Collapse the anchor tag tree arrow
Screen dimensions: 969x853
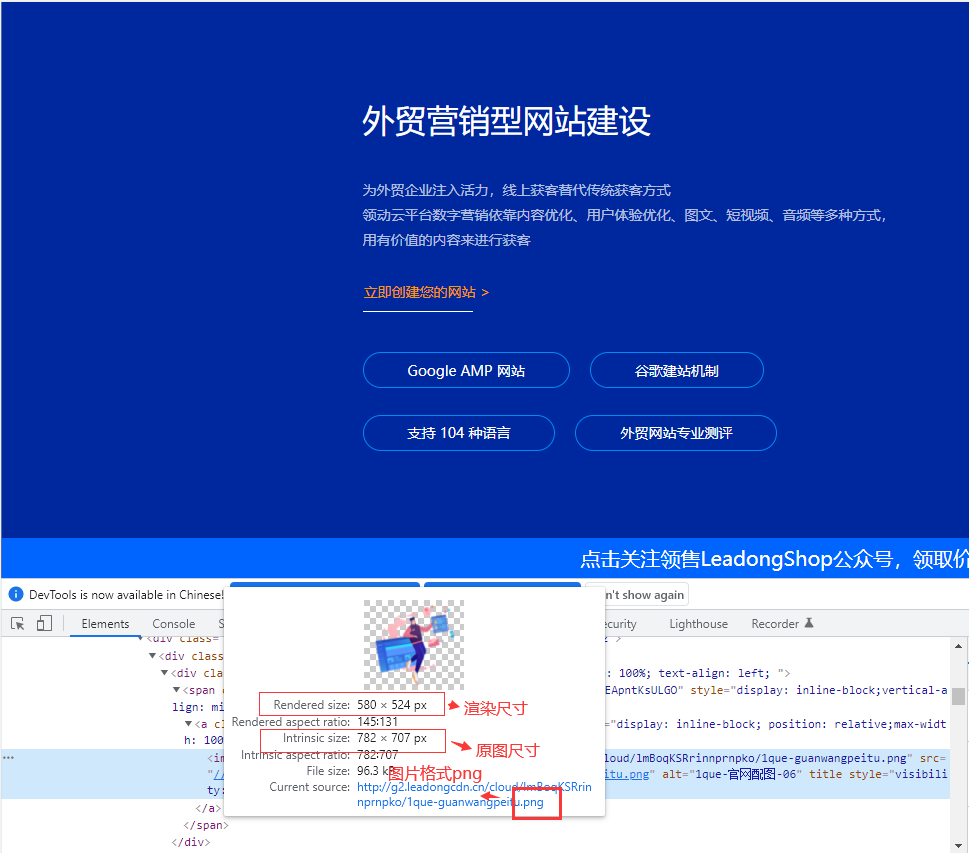[x=188, y=724]
